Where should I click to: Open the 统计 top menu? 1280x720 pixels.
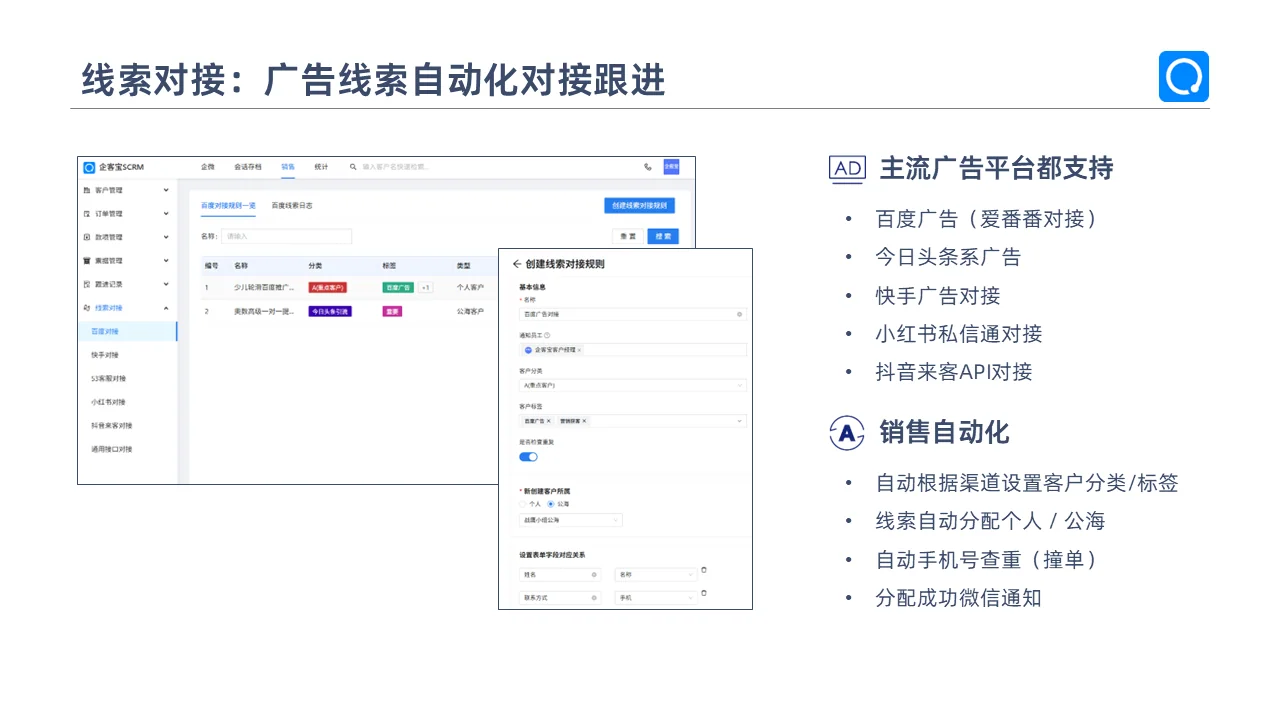(x=321, y=167)
